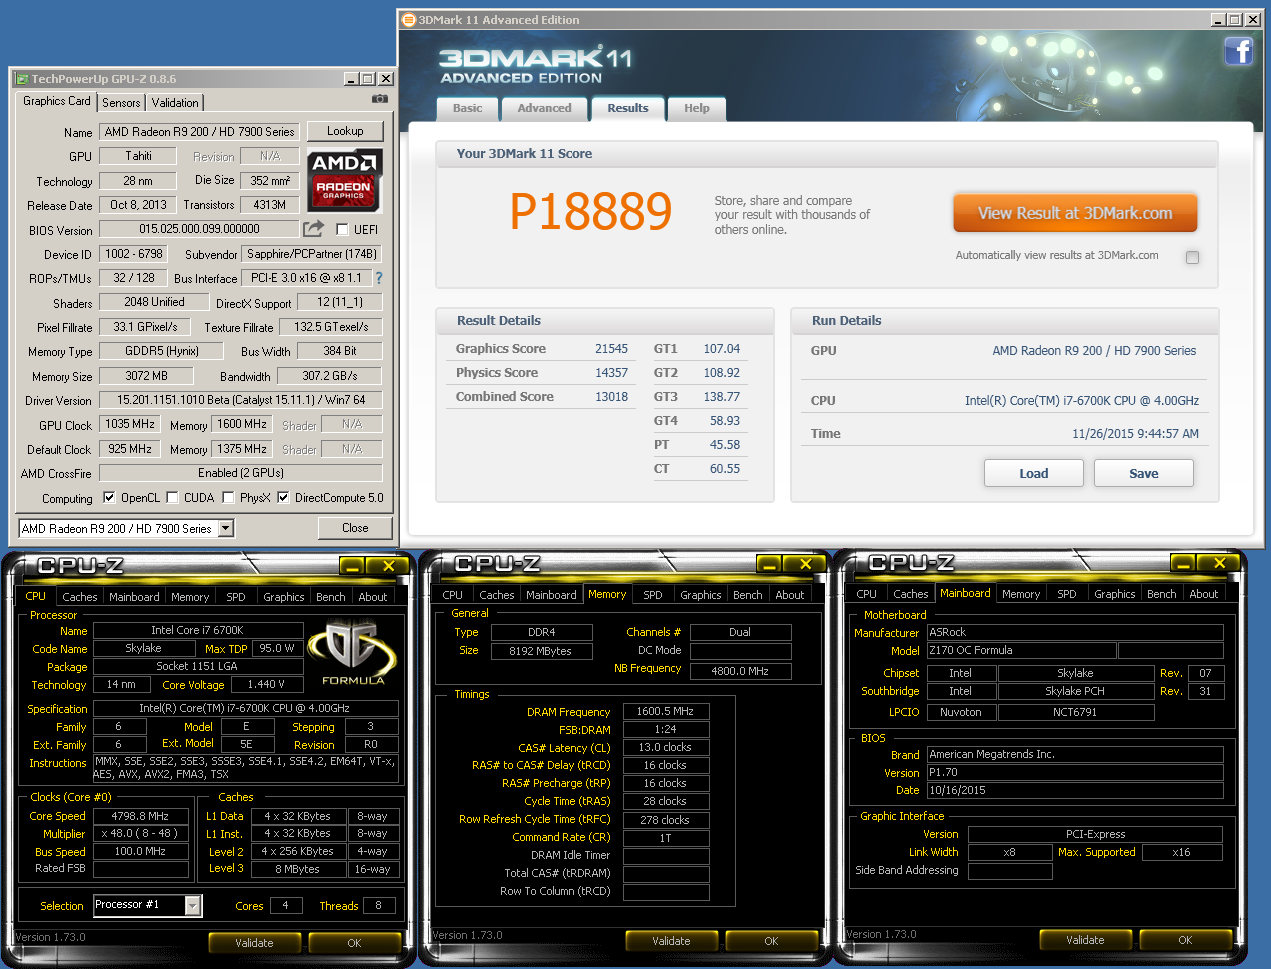
Task: Click the AMD Radeon Graphics logo in GPU-Z
Action: pyautogui.click(x=345, y=180)
